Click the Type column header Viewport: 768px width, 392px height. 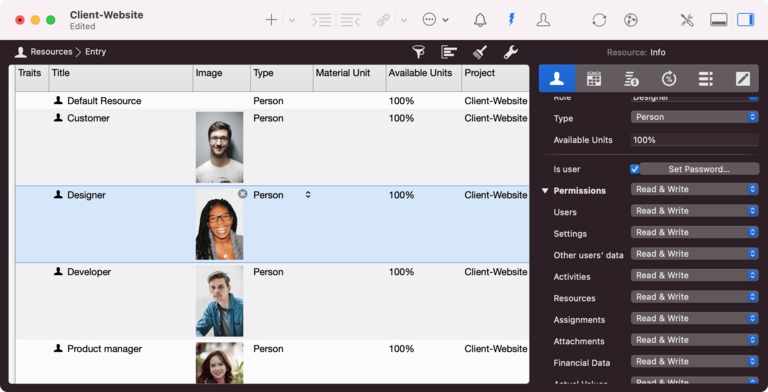pyautogui.click(x=282, y=78)
